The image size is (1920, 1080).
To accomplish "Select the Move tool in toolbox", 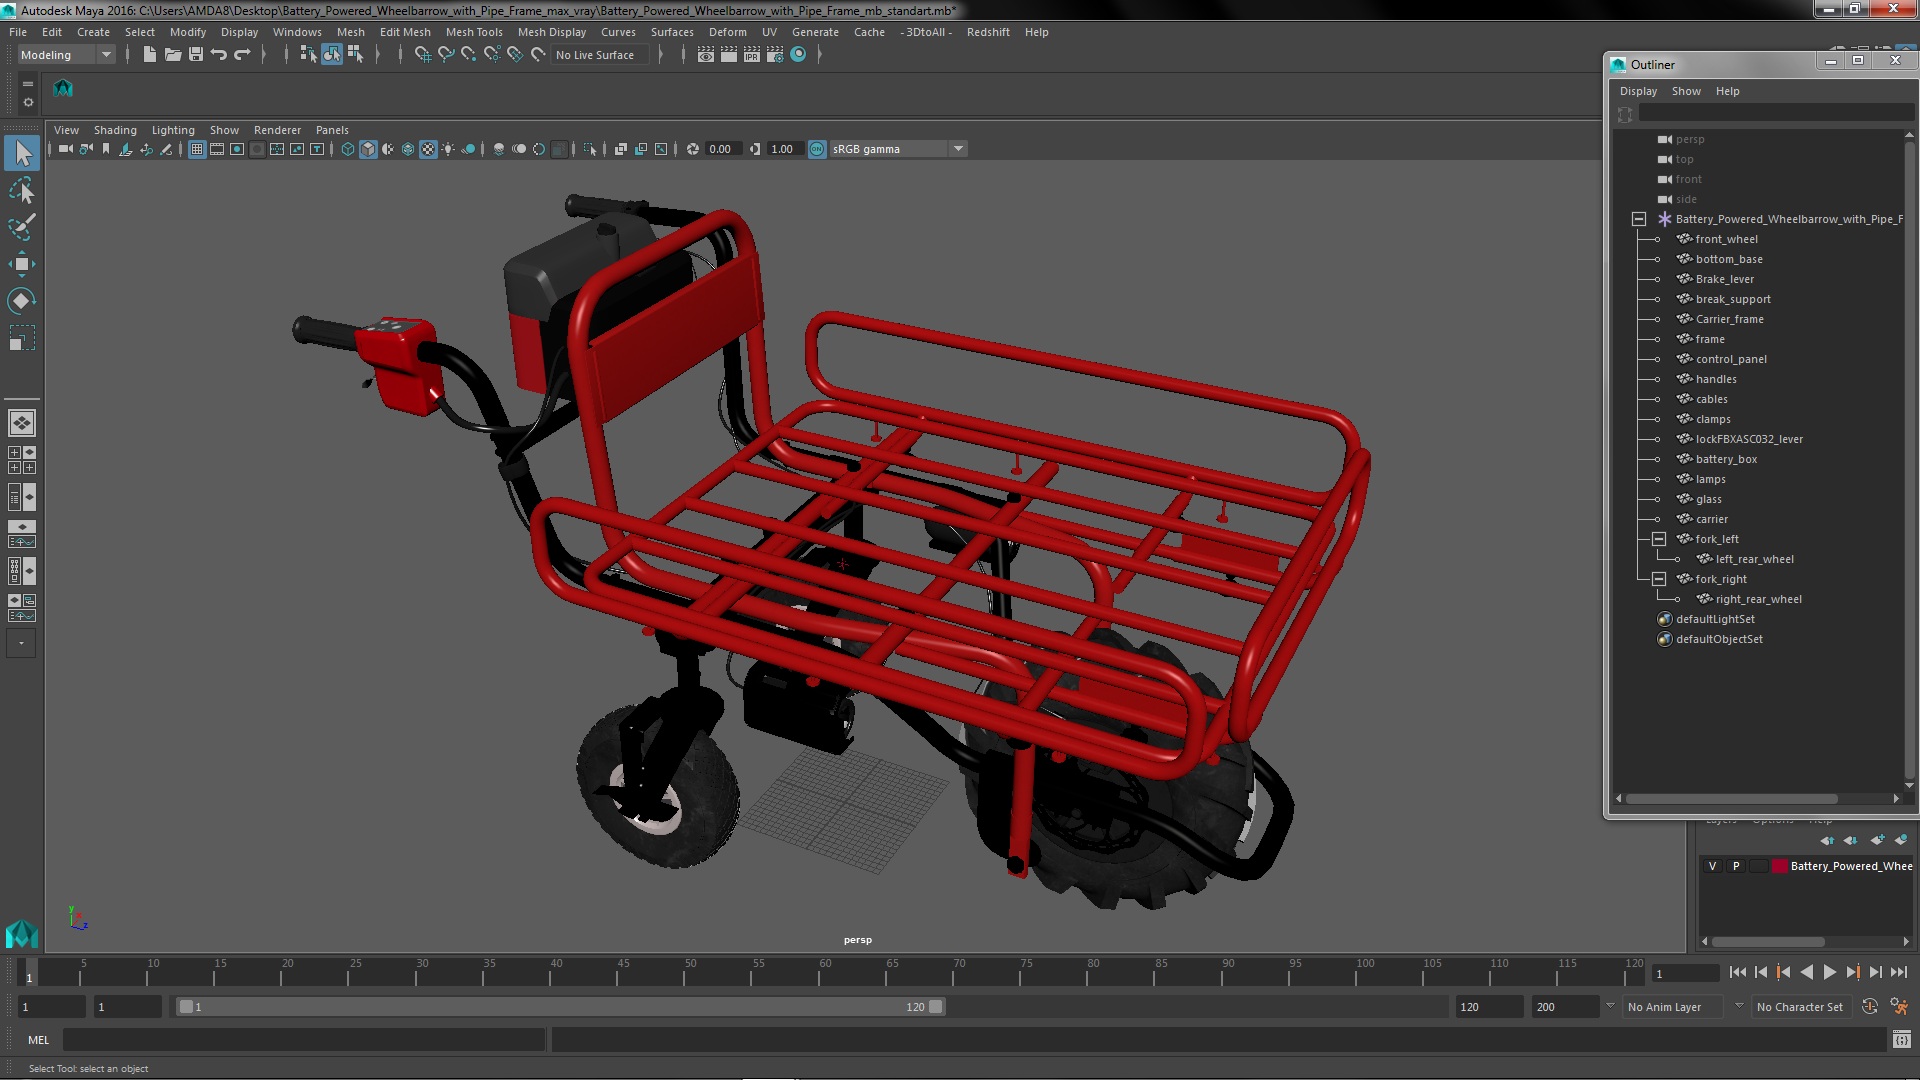I will click(x=21, y=264).
